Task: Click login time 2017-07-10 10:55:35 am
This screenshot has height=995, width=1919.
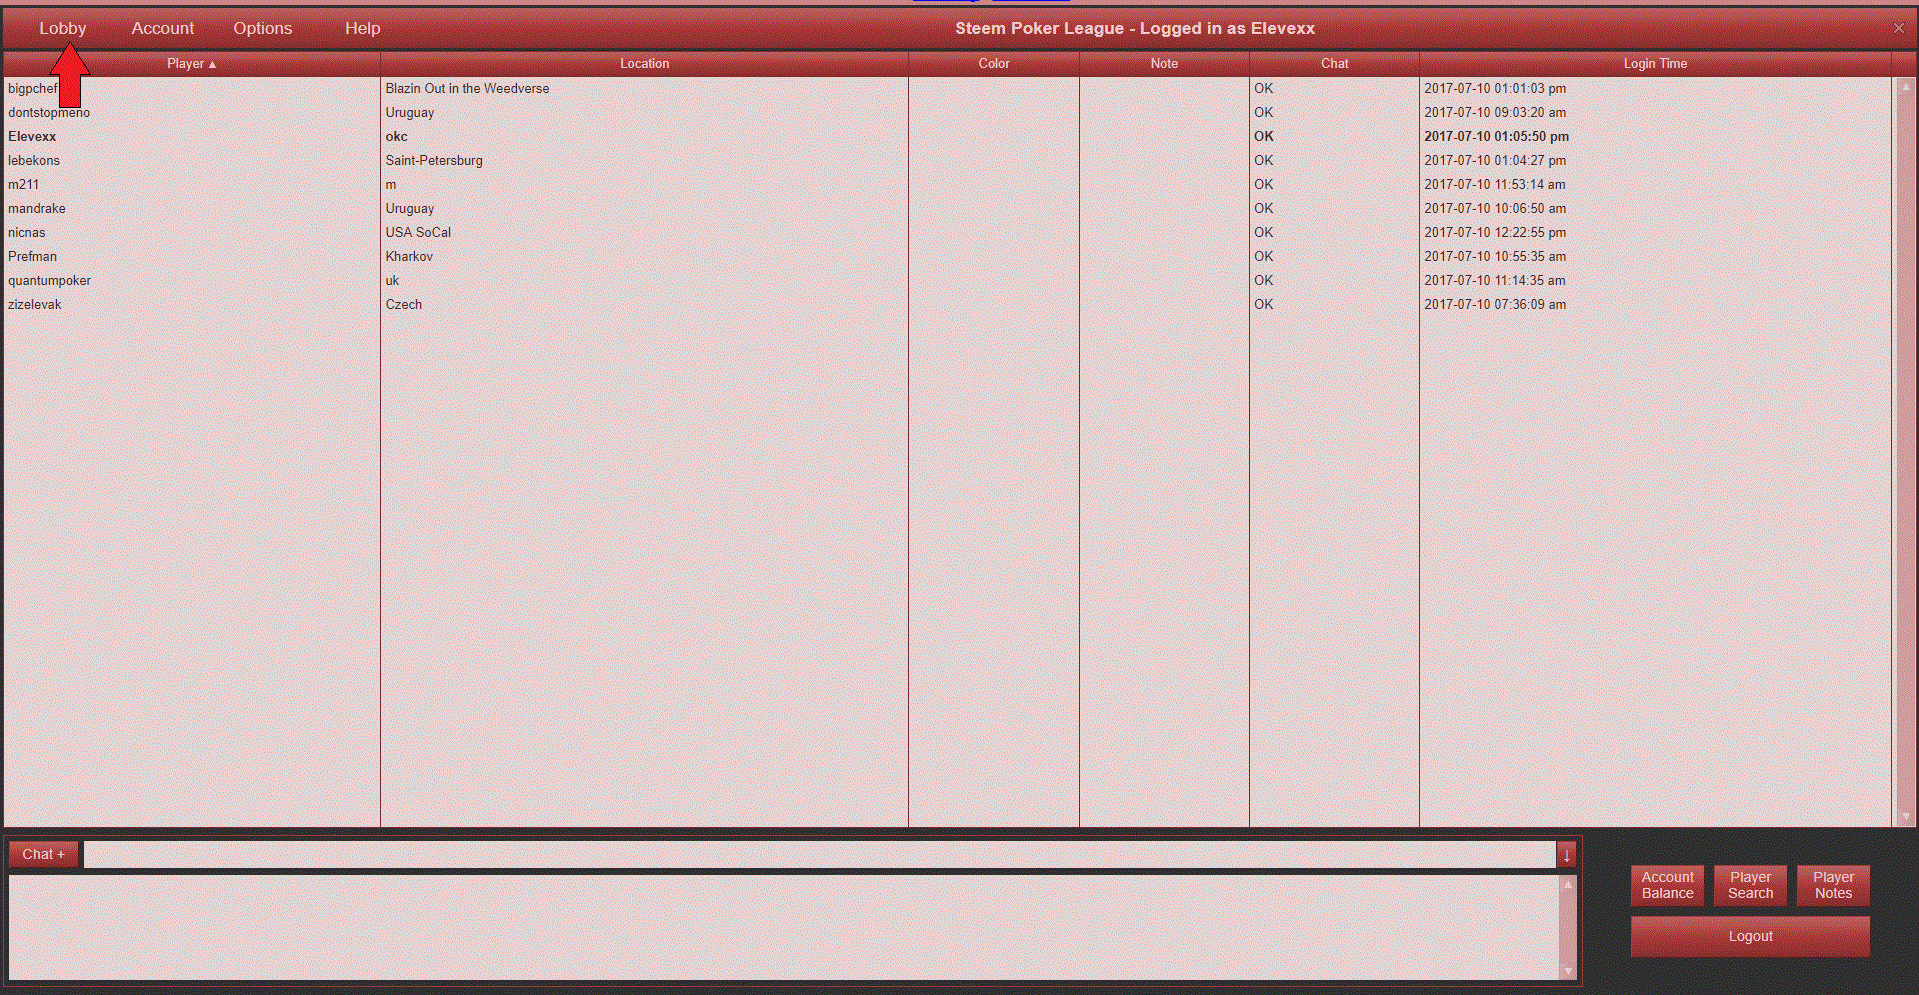Action: [1495, 256]
